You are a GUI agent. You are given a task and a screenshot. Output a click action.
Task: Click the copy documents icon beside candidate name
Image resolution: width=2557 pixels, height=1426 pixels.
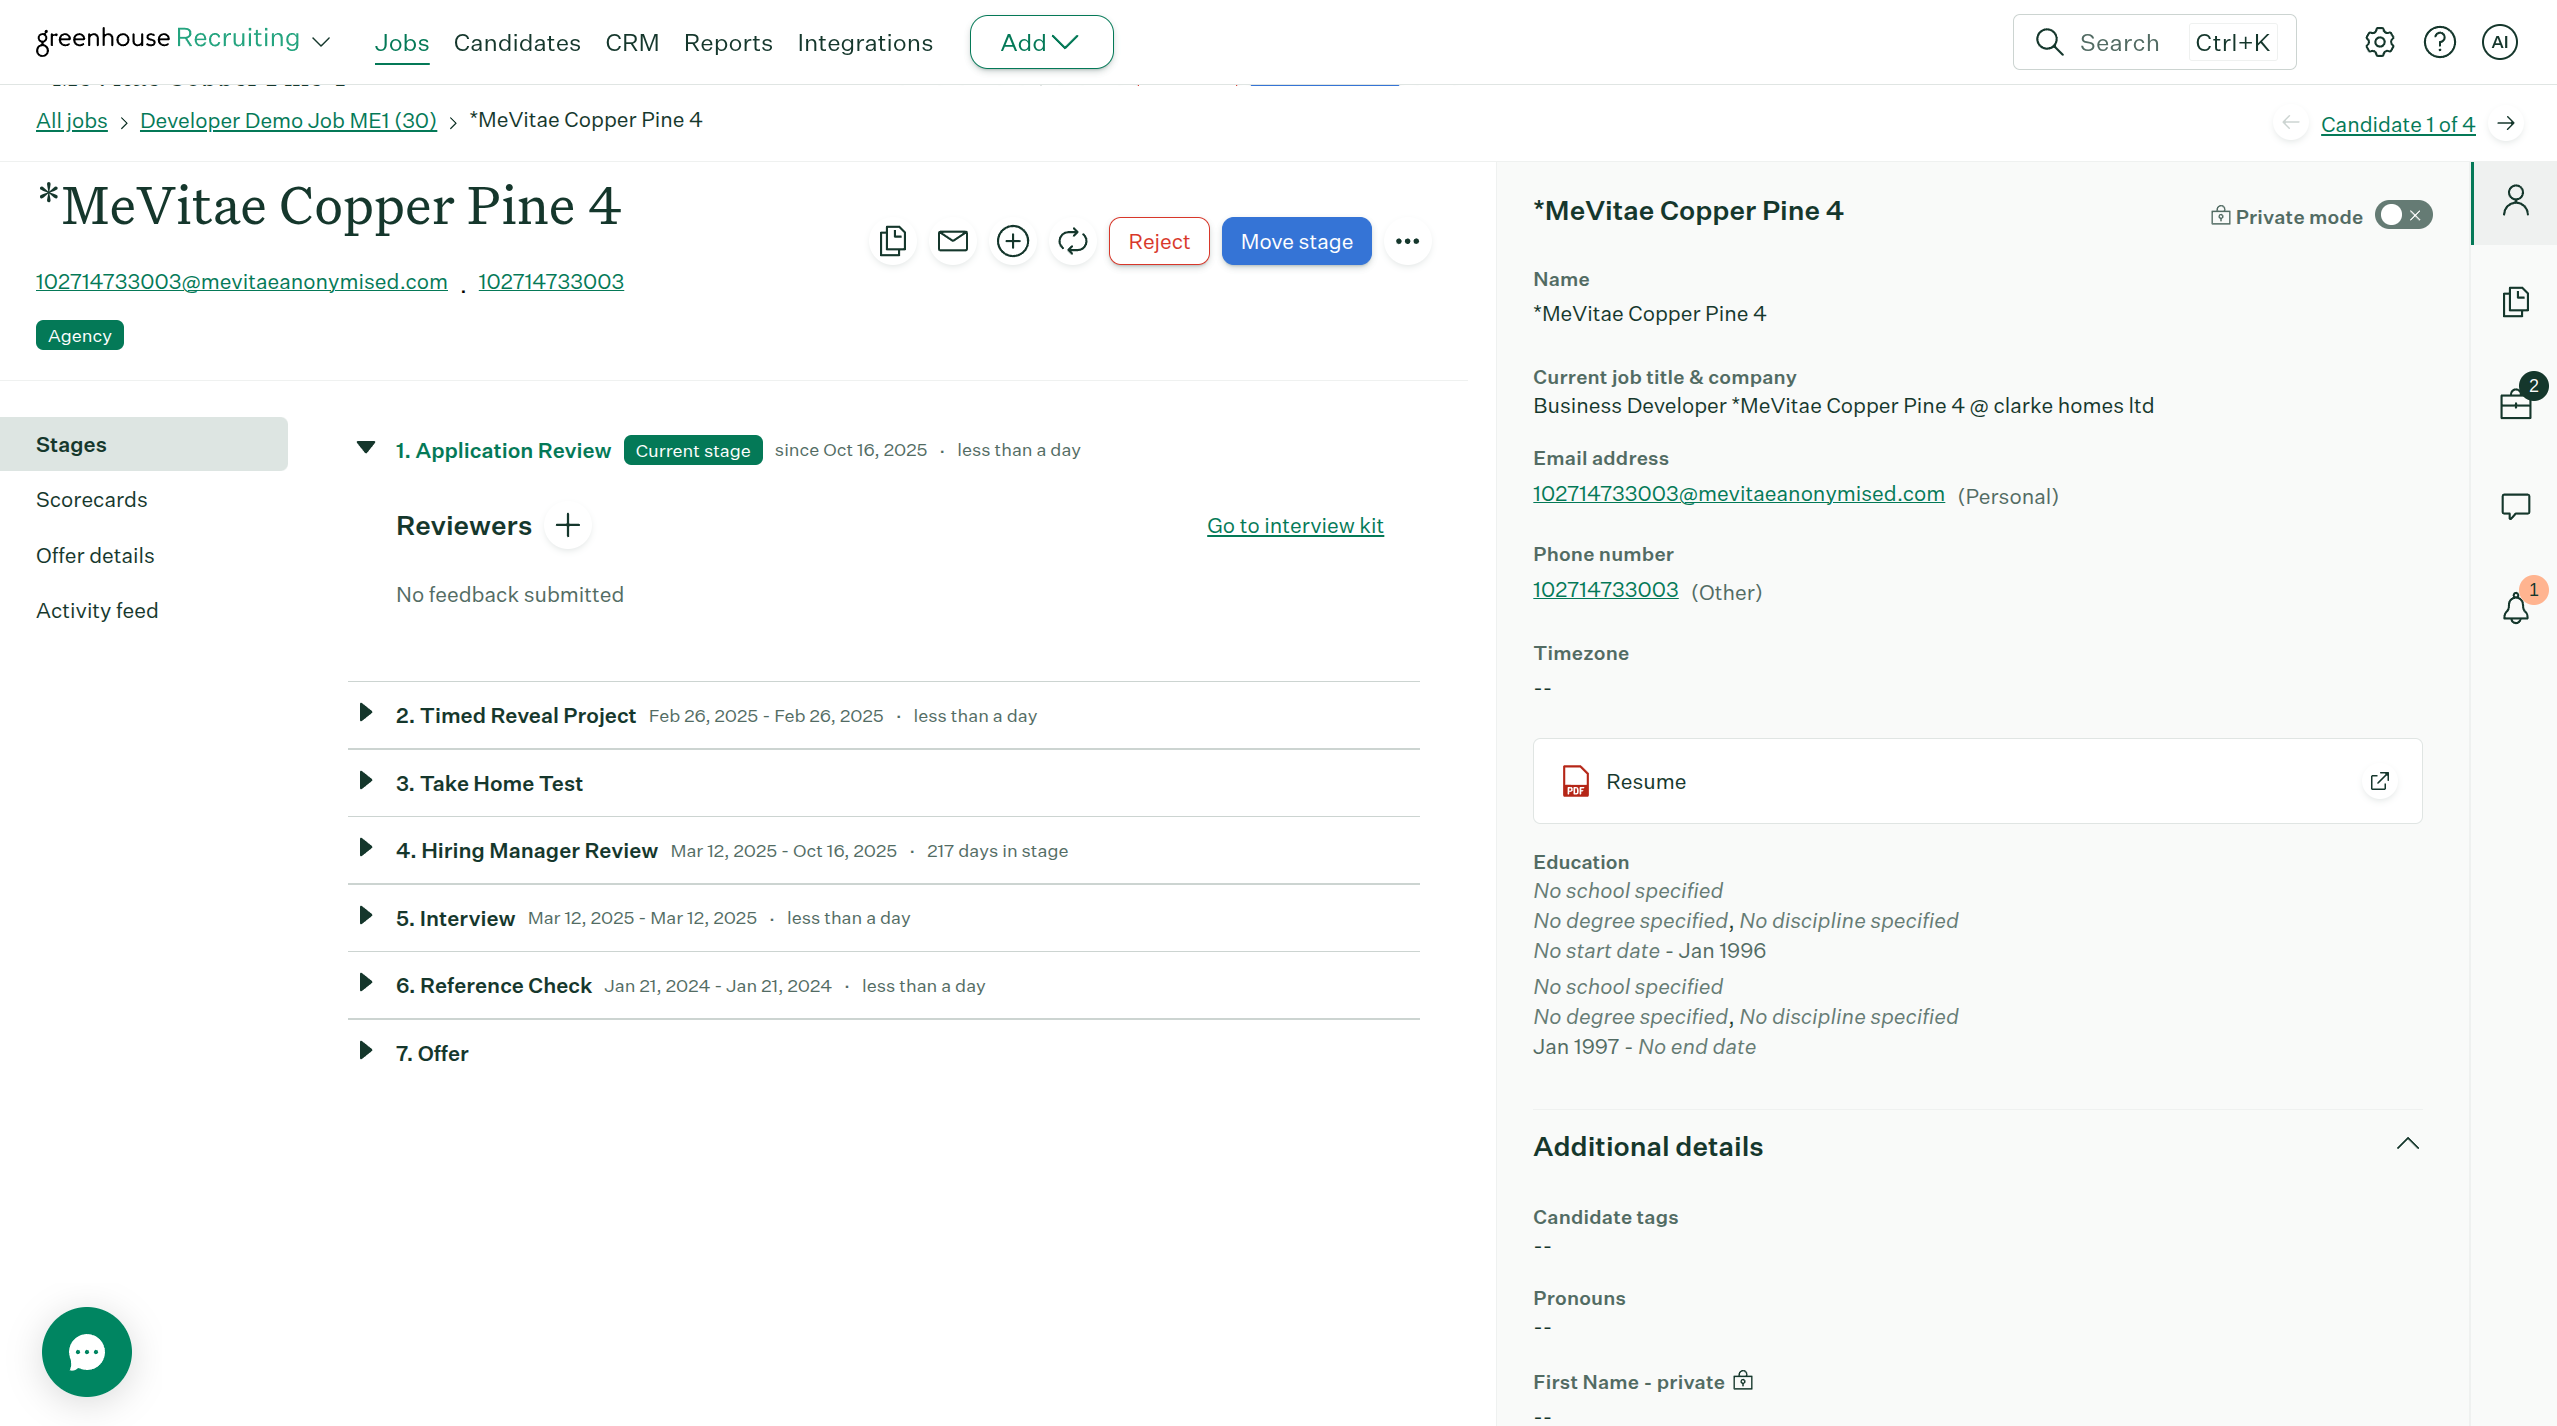(x=892, y=241)
